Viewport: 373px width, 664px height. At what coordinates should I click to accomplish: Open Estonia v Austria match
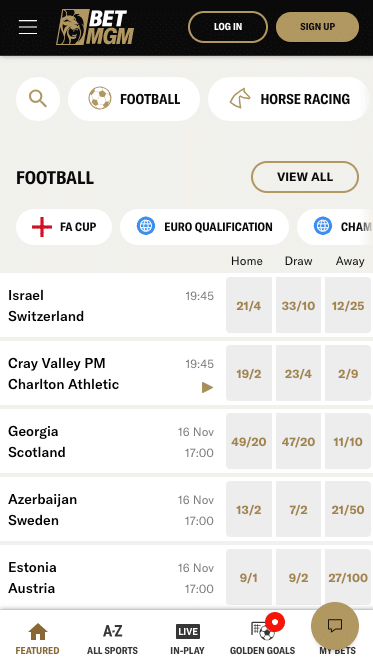(111, 578)
